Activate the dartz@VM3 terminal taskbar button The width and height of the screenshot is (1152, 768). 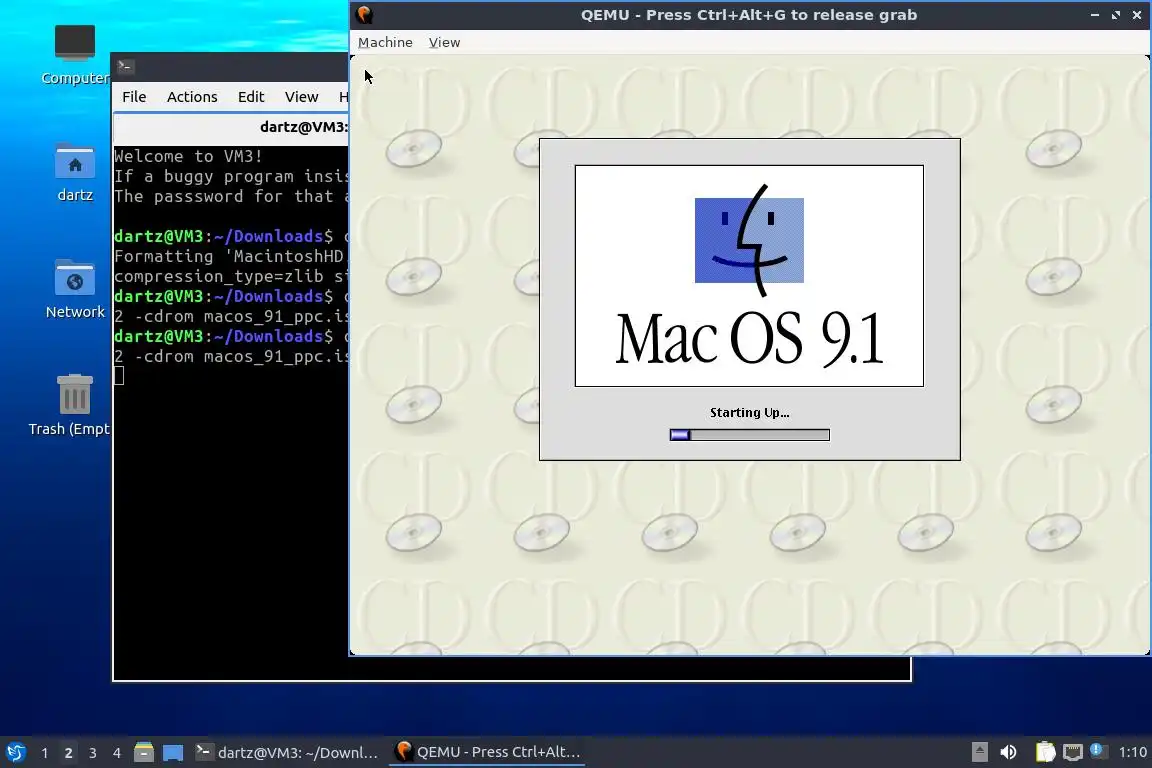287,752
